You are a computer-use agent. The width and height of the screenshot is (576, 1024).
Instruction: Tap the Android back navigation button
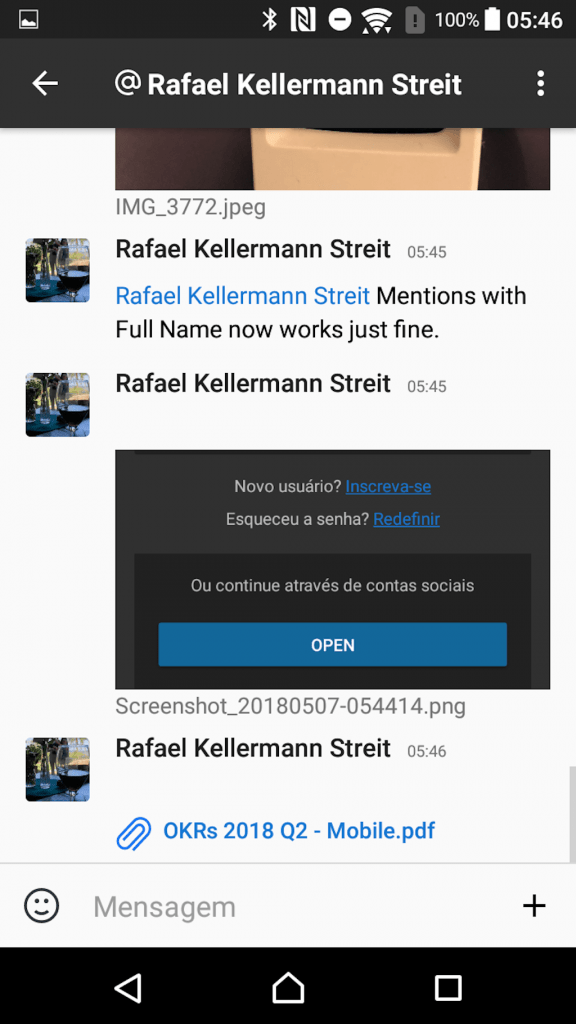pos(128,988)
